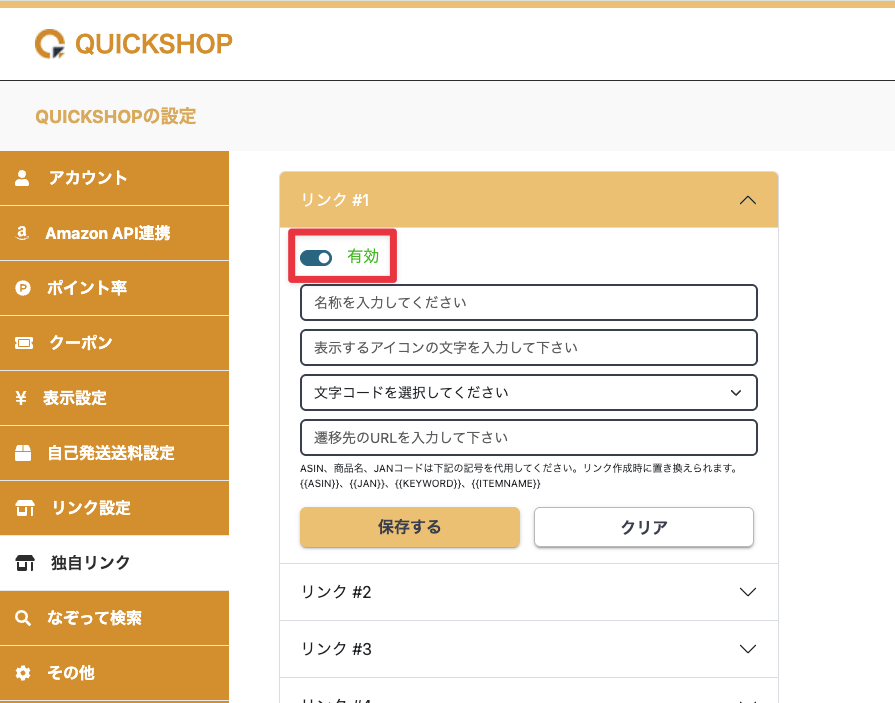This screenshot has width=895, height=703.
Task: Toggle the 有効 switch for リンク #1
Action: 316,258
